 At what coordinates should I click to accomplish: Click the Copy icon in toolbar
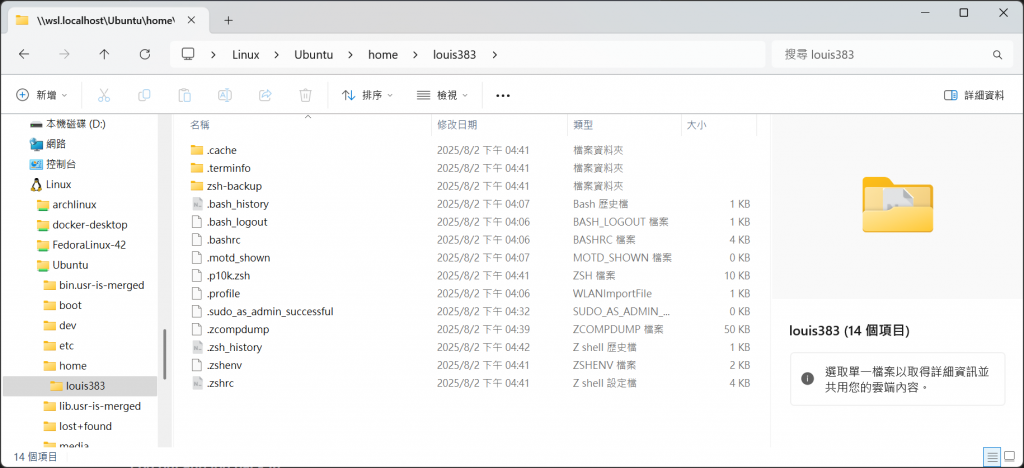coord(144,95)
